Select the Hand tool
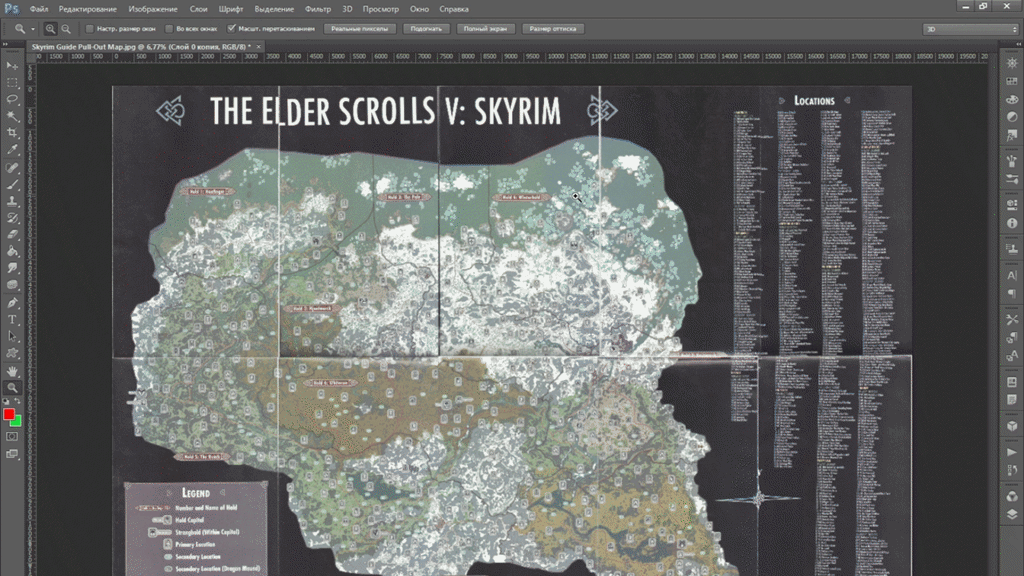Viewport: 1024px width, 576px height. click(x=12, y=371)
